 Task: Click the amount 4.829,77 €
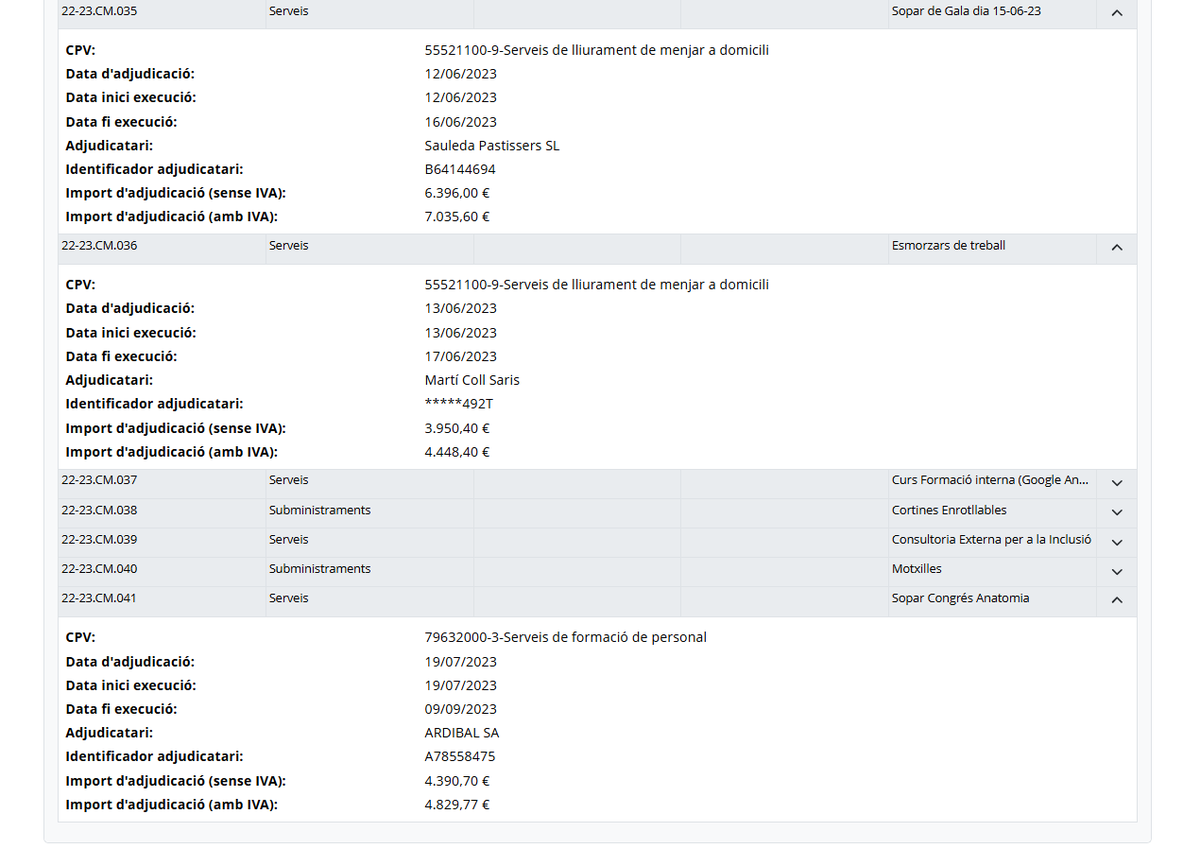click(457, 804)
